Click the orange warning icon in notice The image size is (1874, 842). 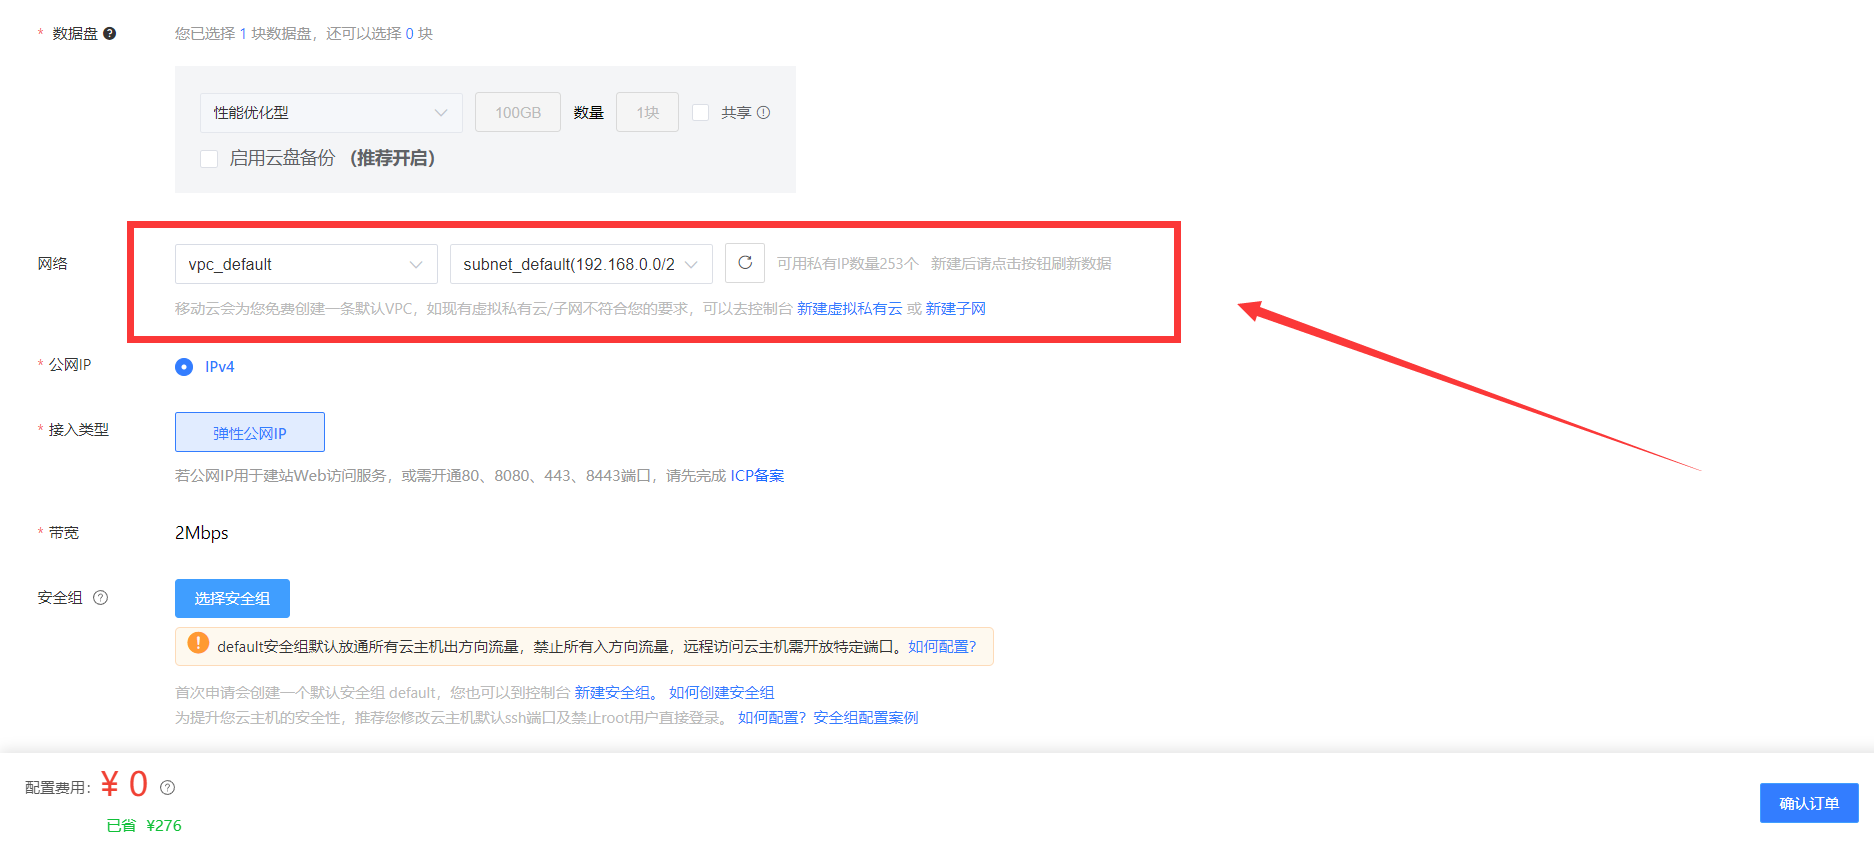point(198,643)
